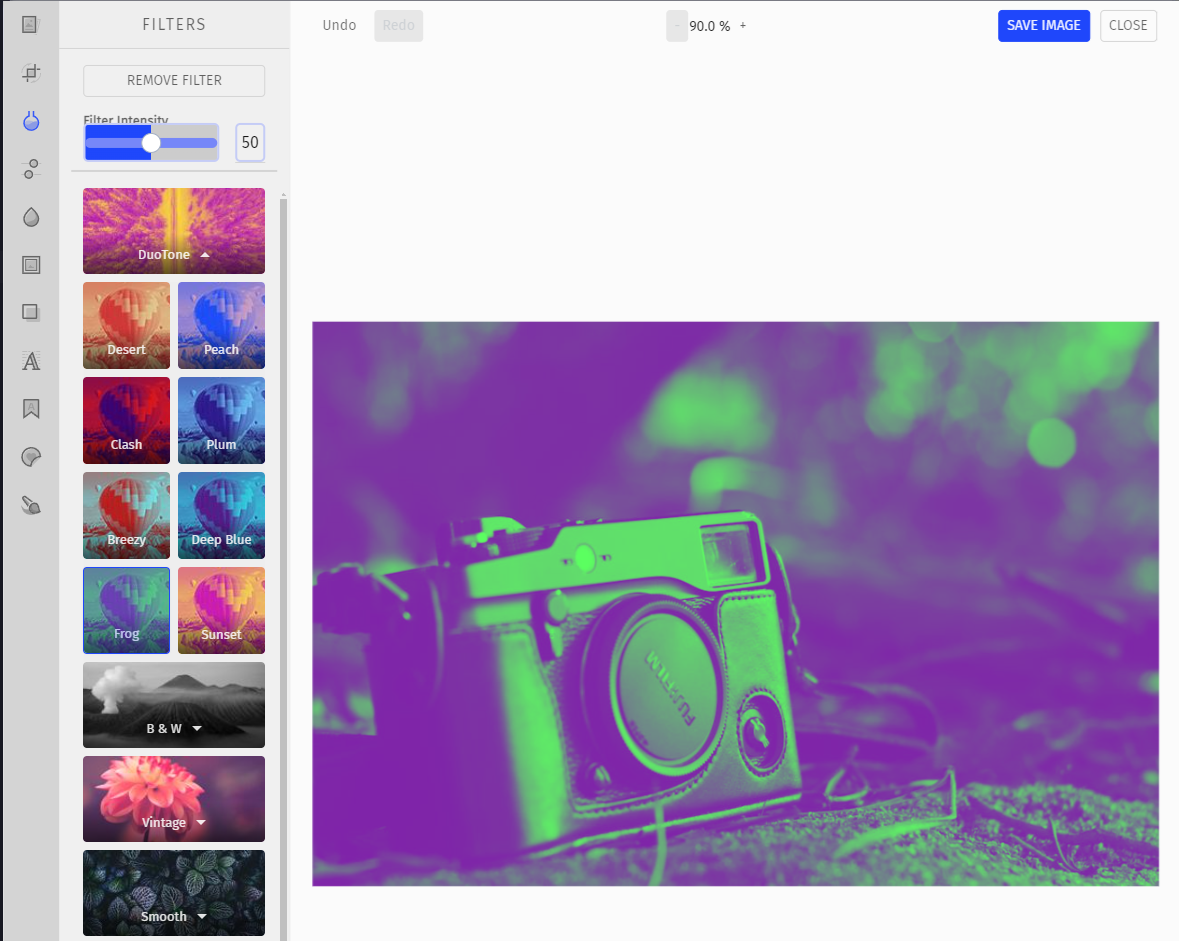This screenshot has height=941, width=1179.
Task: Open the frames tool icon
Action: pos(31,265)
